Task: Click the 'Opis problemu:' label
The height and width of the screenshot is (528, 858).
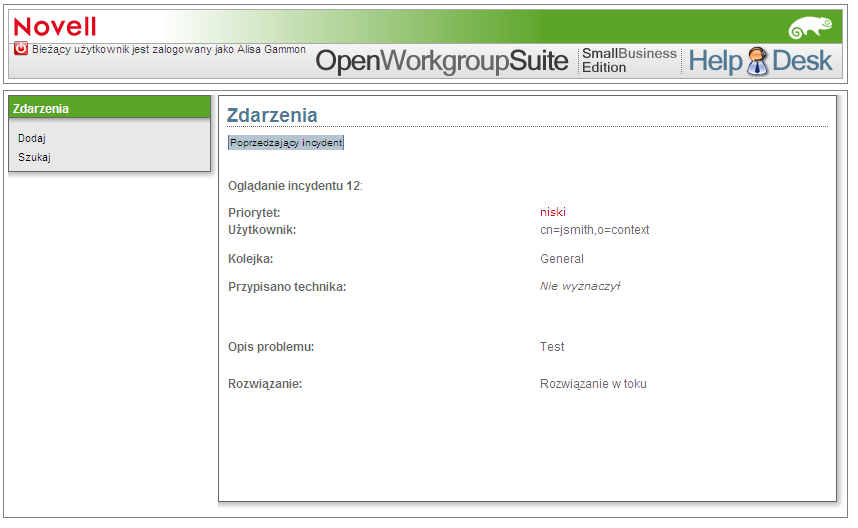Action: [x=271, y=347]
